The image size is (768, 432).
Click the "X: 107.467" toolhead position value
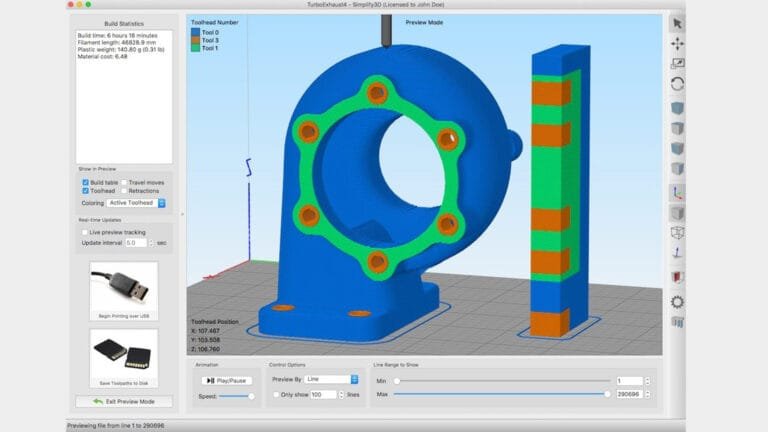205,331
